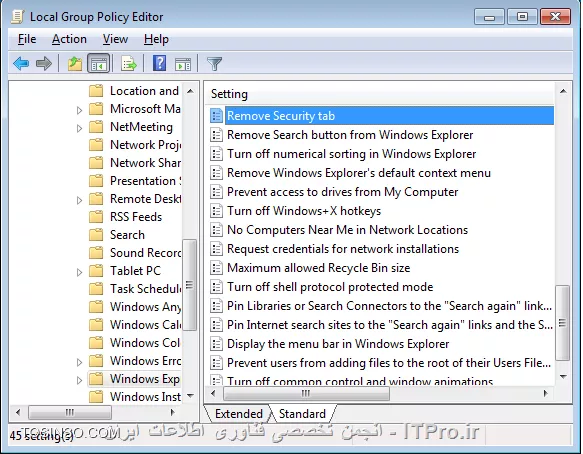Click the Filter funnel icon
Image resolution: width=583 pixels, height=454 pixels.
click(214, 64)
